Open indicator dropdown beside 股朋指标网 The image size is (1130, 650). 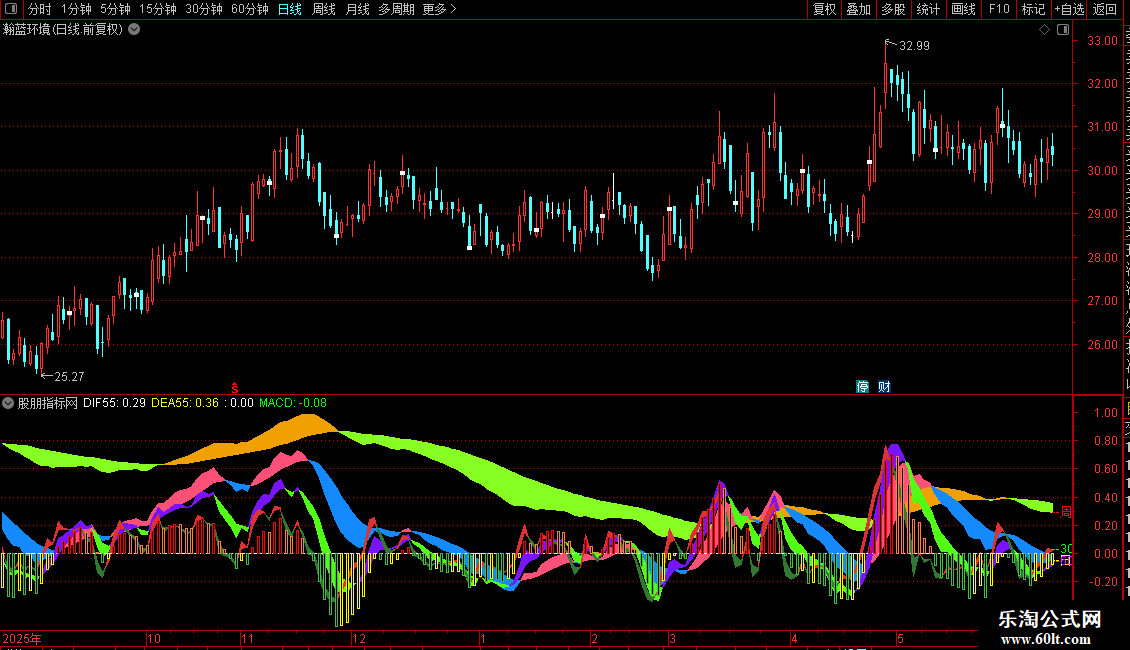coord(8,403)
